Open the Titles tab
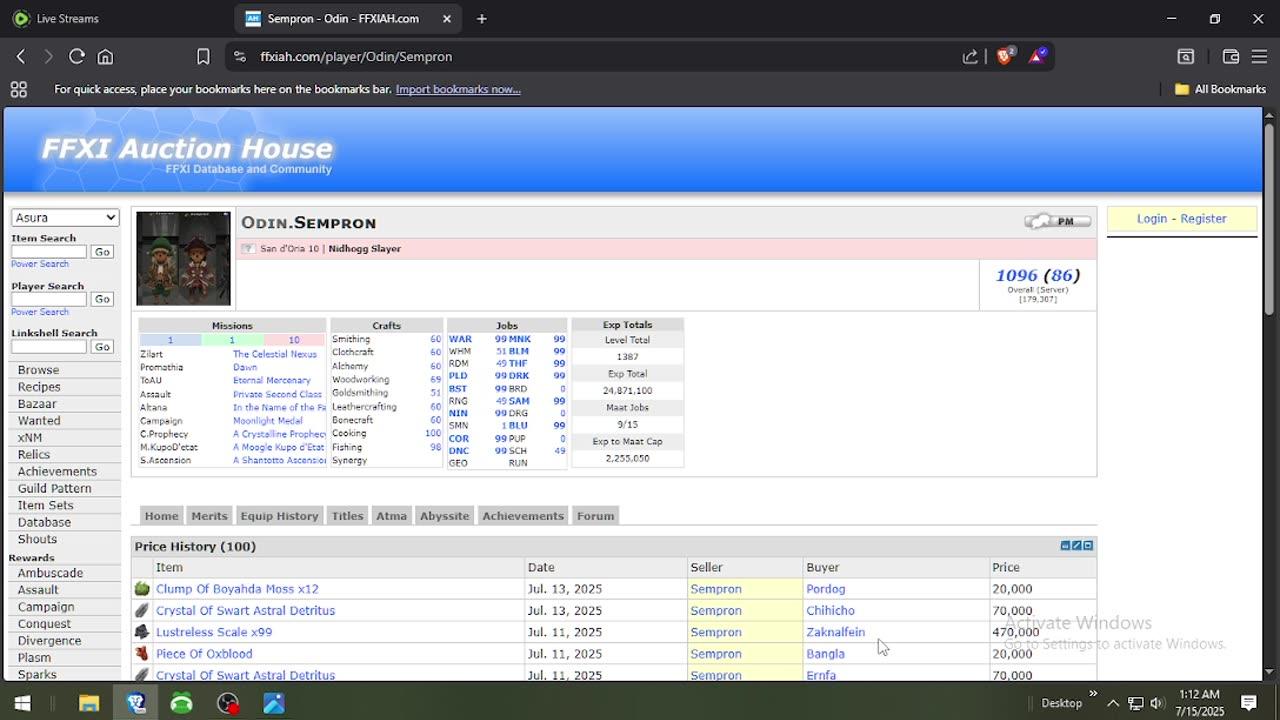Image resolution: width=1280 pixels, height=720 pixels. (x=347, y=516)
